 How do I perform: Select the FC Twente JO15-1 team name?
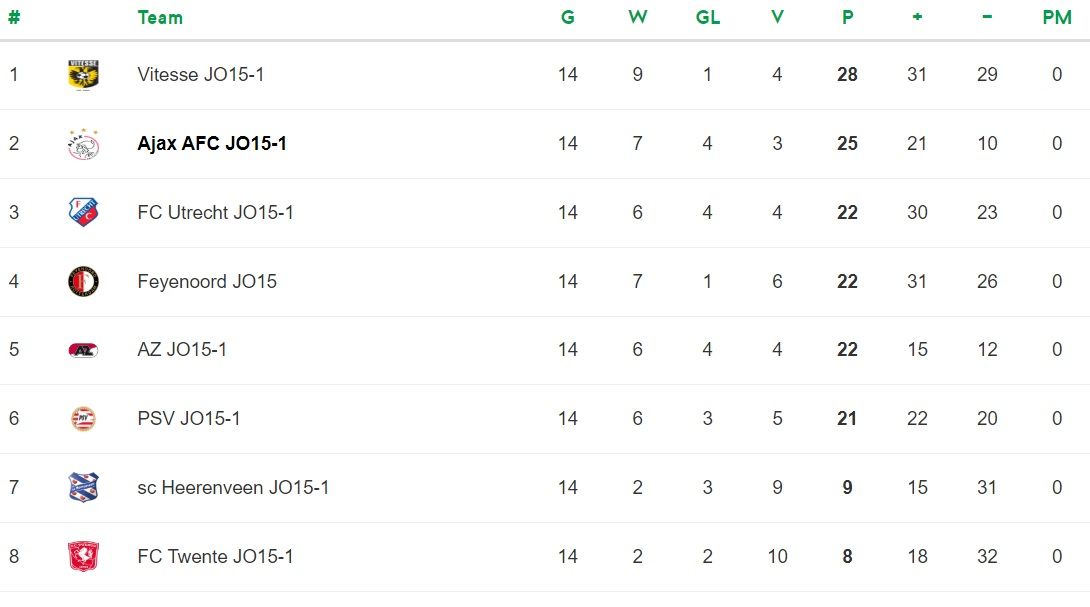pyautogui.click(x=216, y=556)
